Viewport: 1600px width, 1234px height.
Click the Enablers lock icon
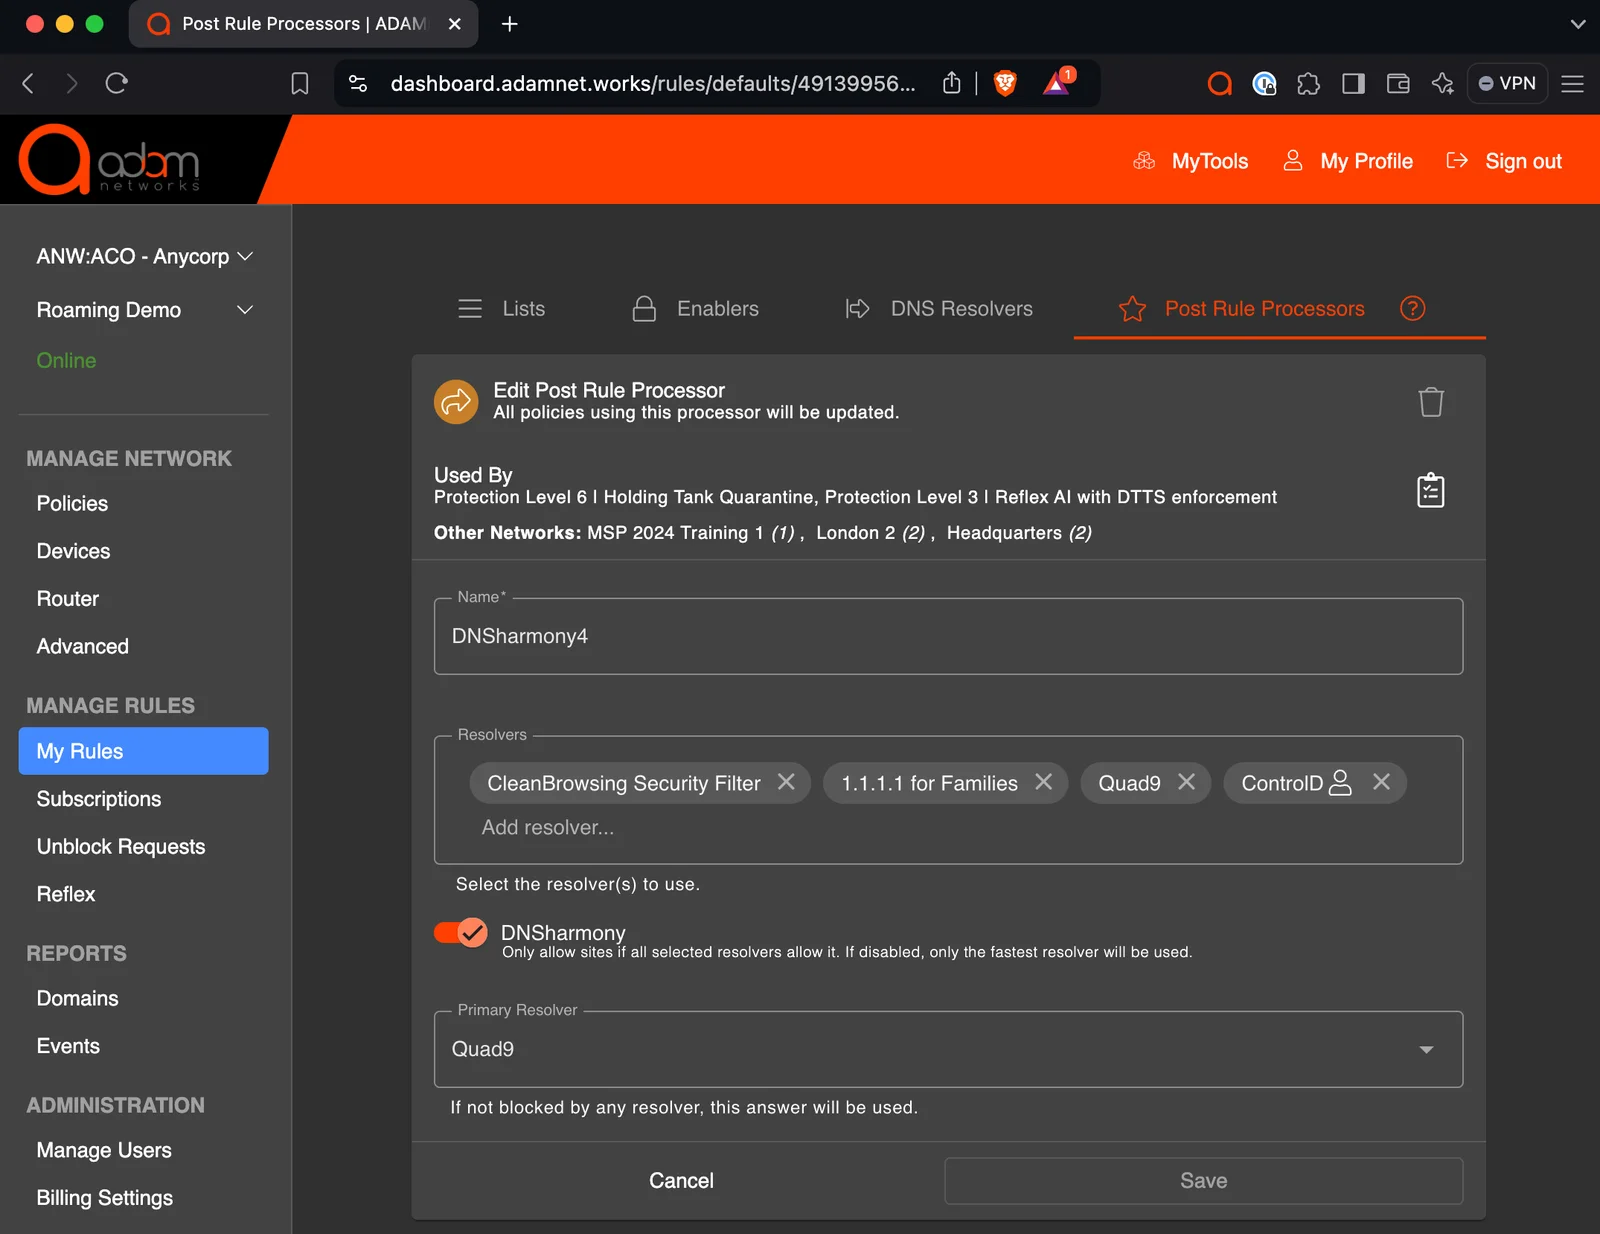click(x=644, y=309)
